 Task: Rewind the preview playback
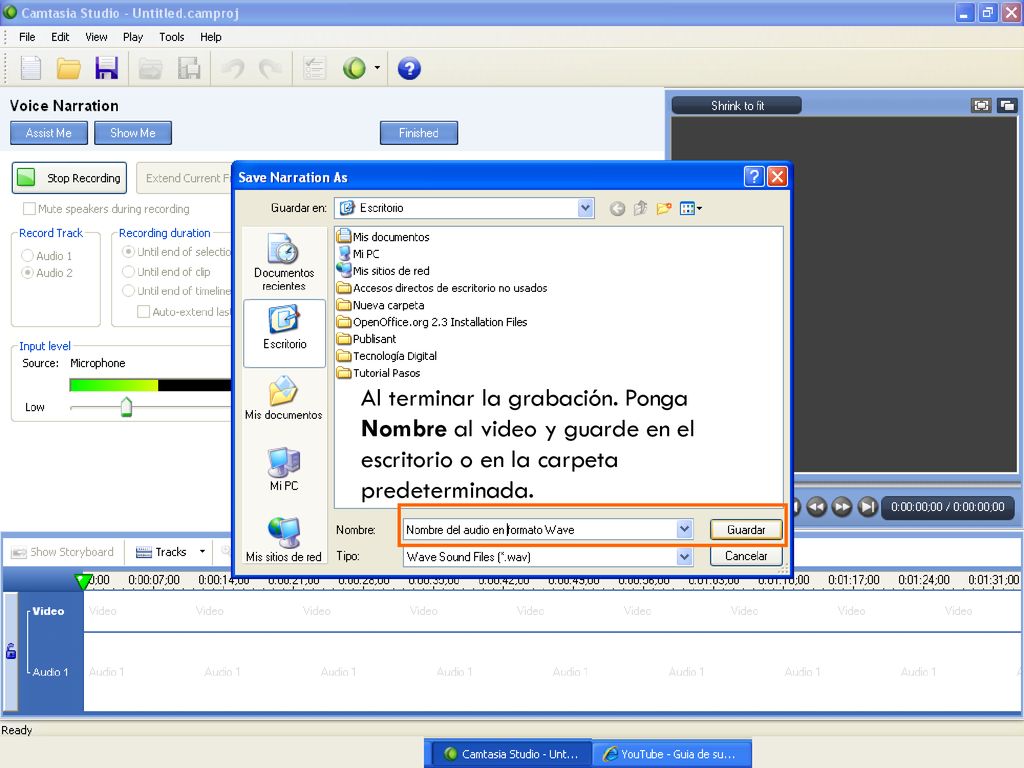(x=816, y=507)
